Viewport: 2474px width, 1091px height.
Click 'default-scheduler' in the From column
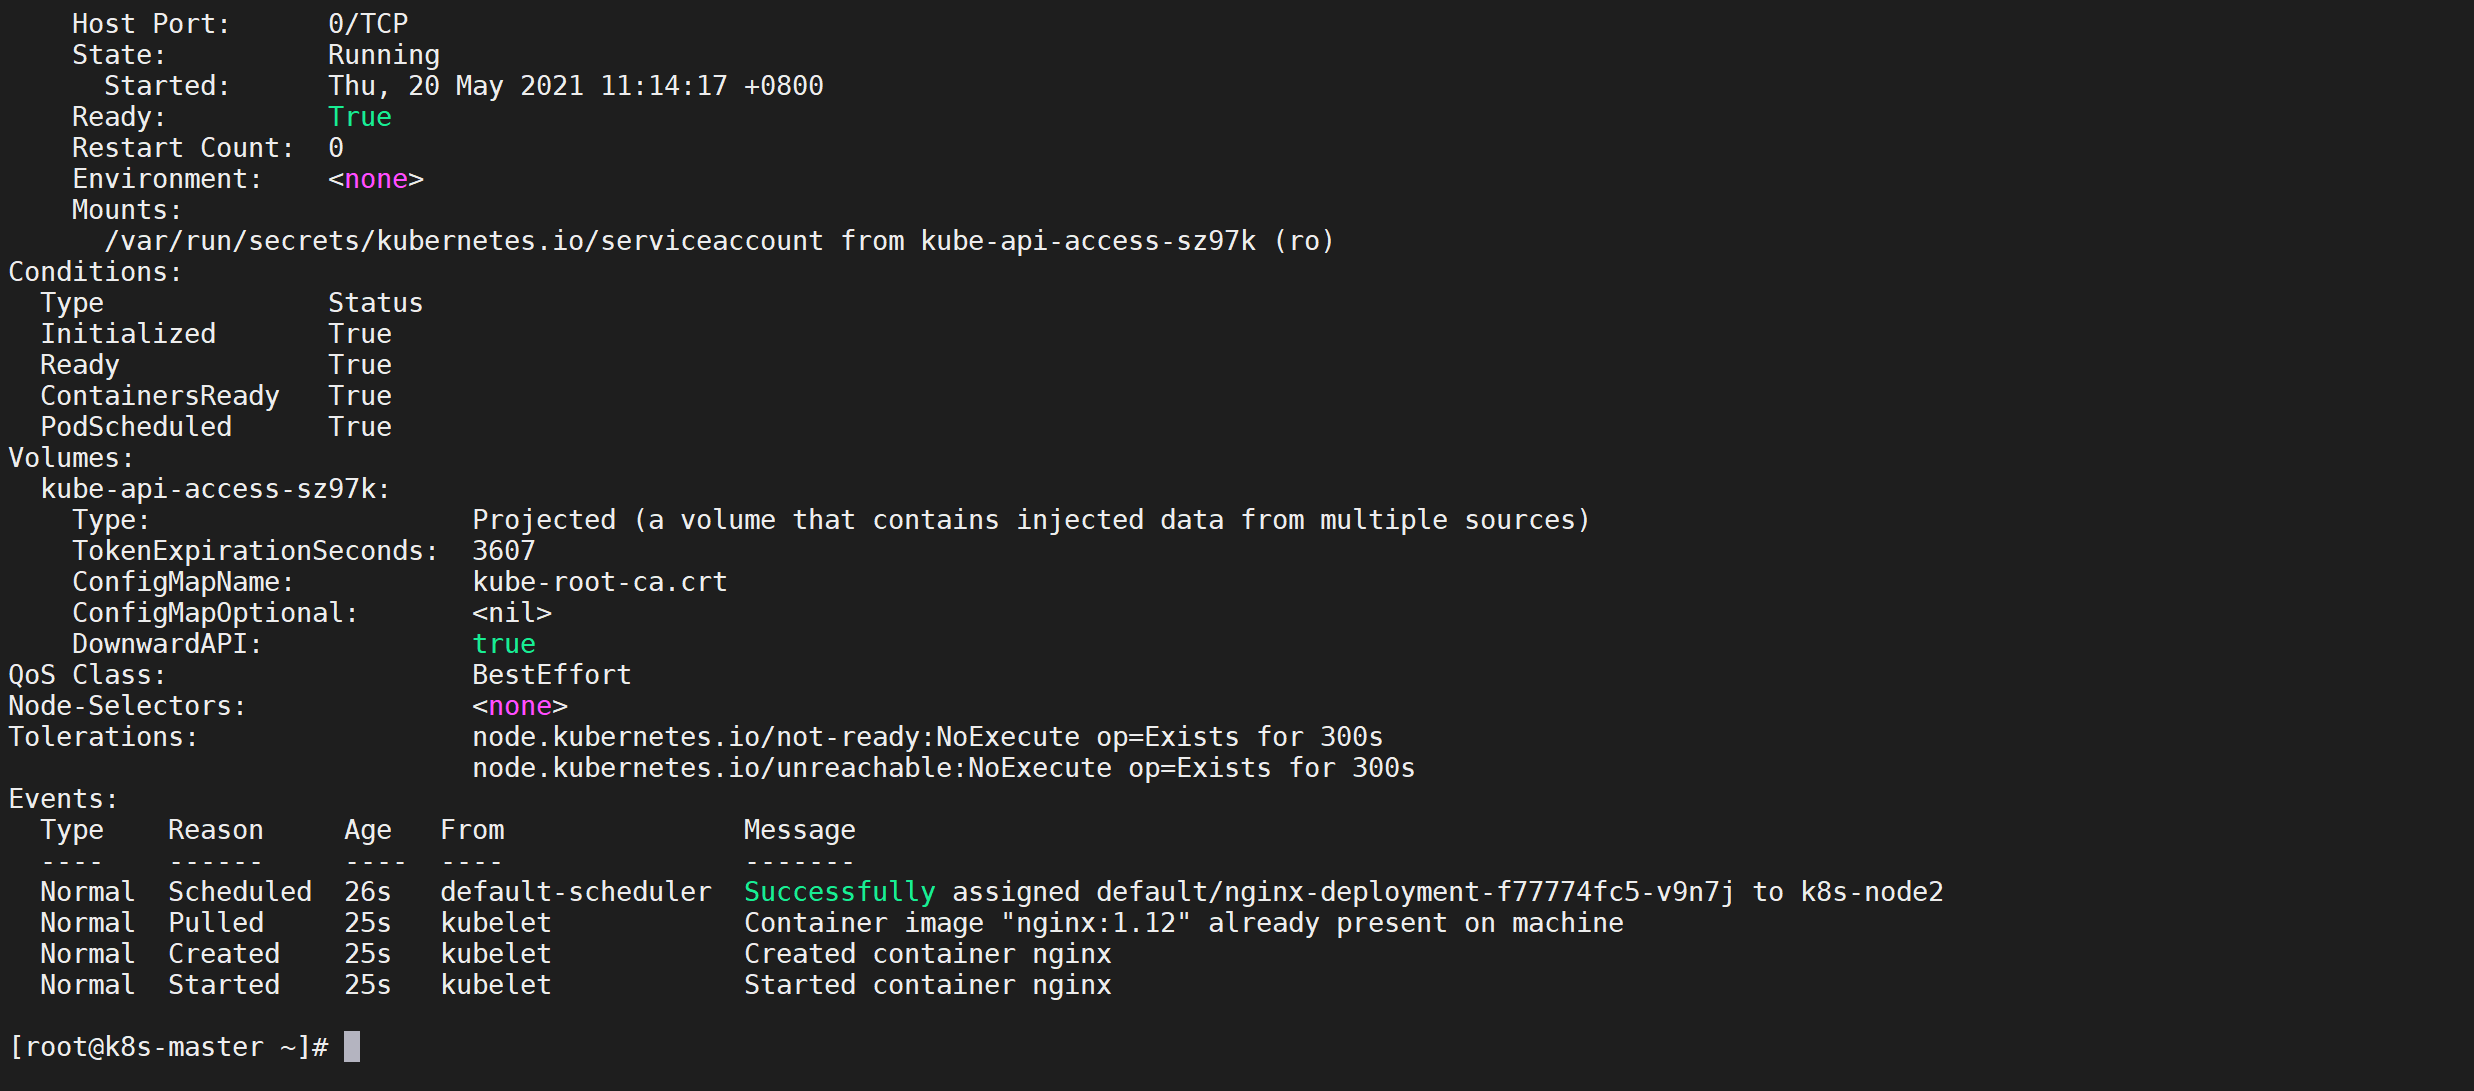pos(575,892)
